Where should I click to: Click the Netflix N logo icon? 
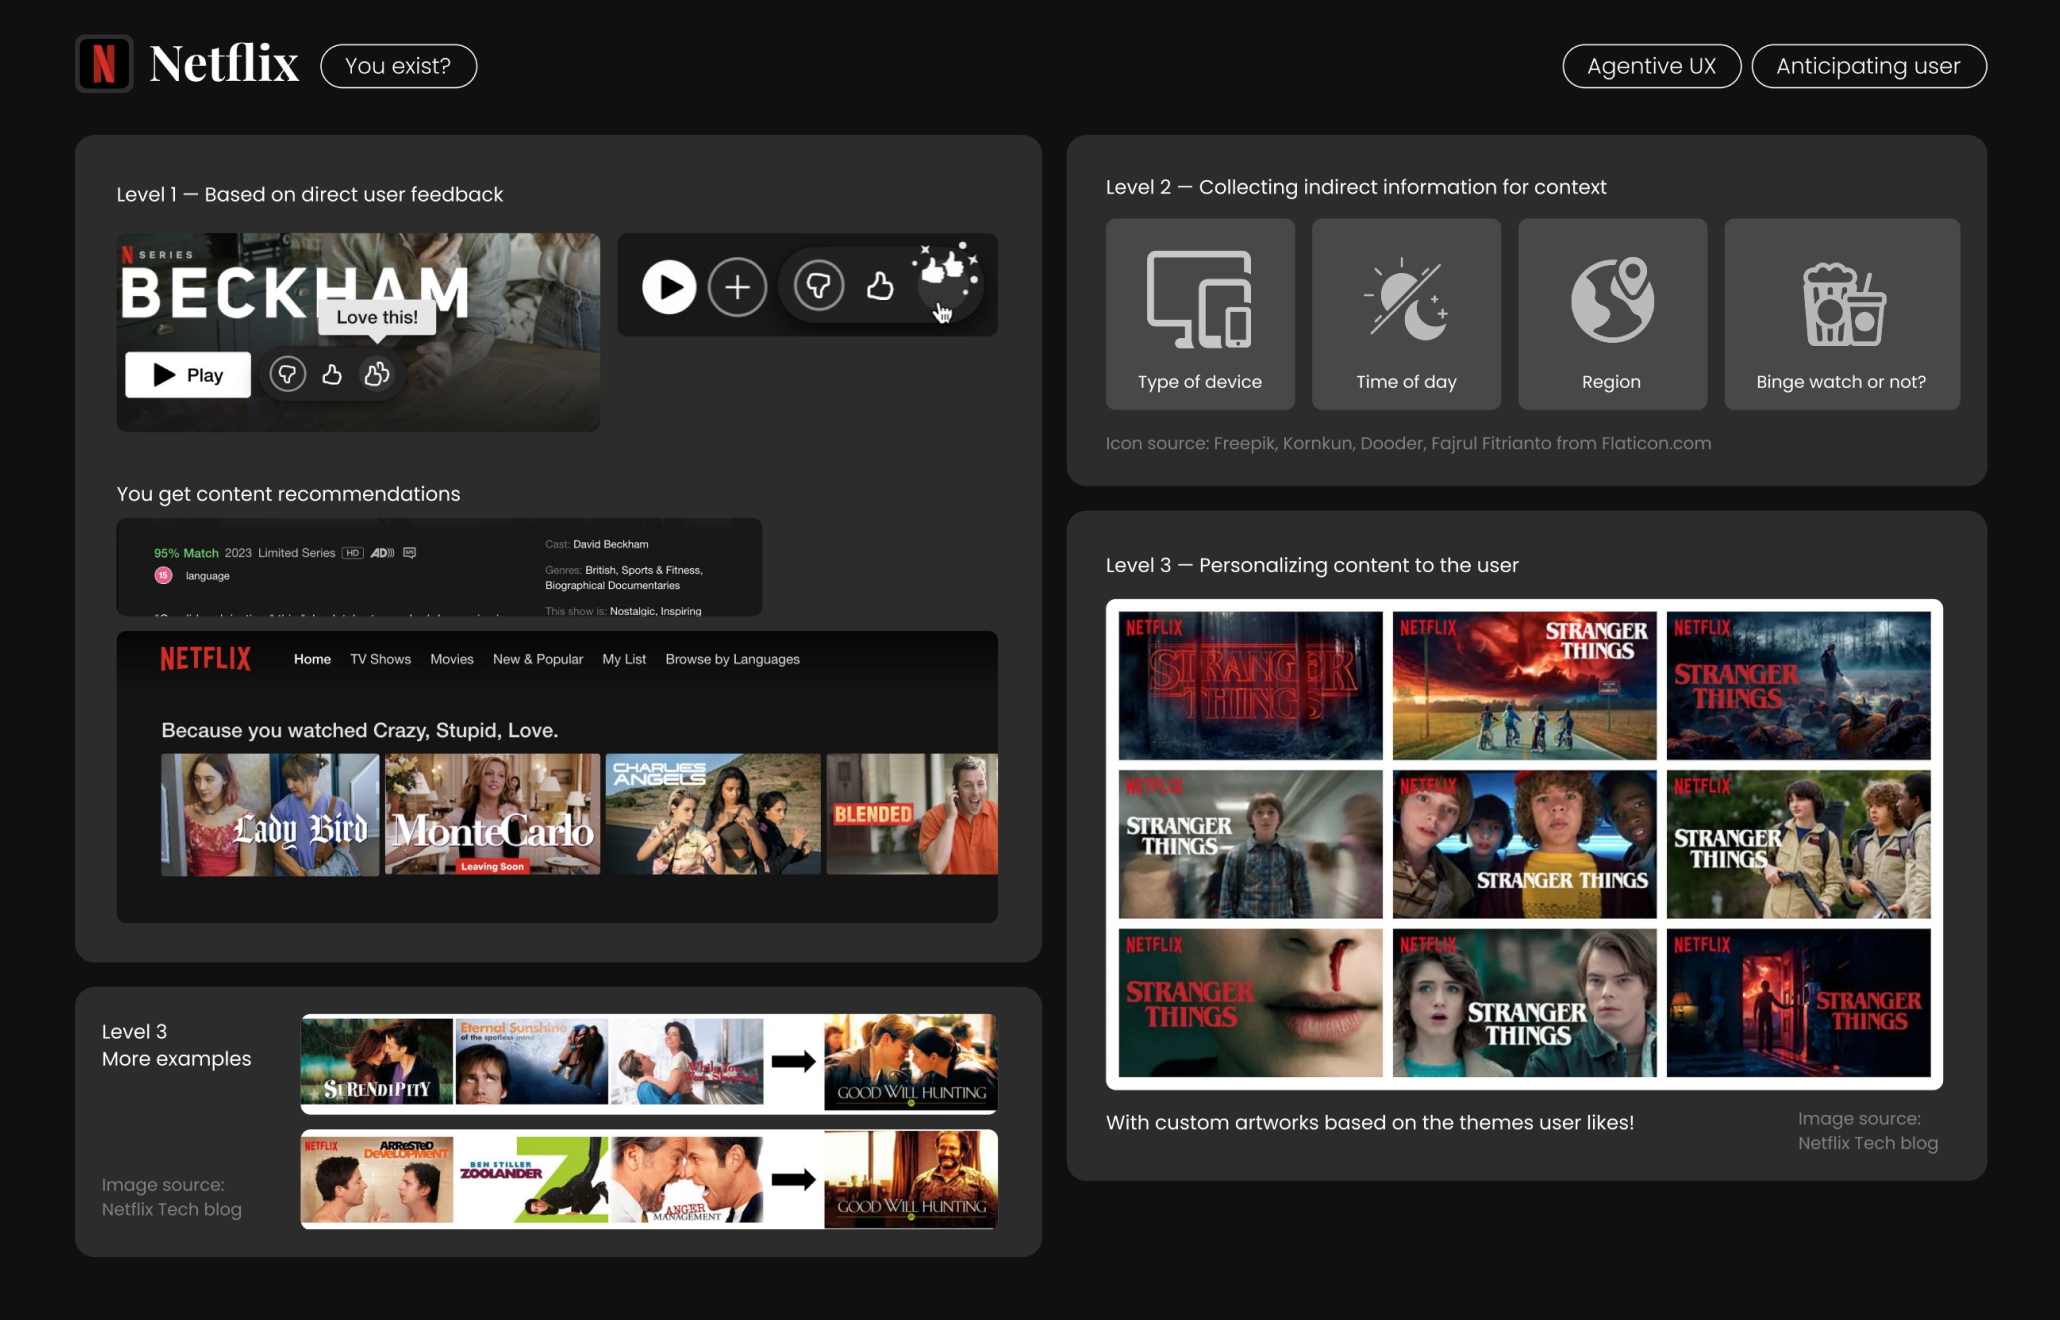[104, 64]
